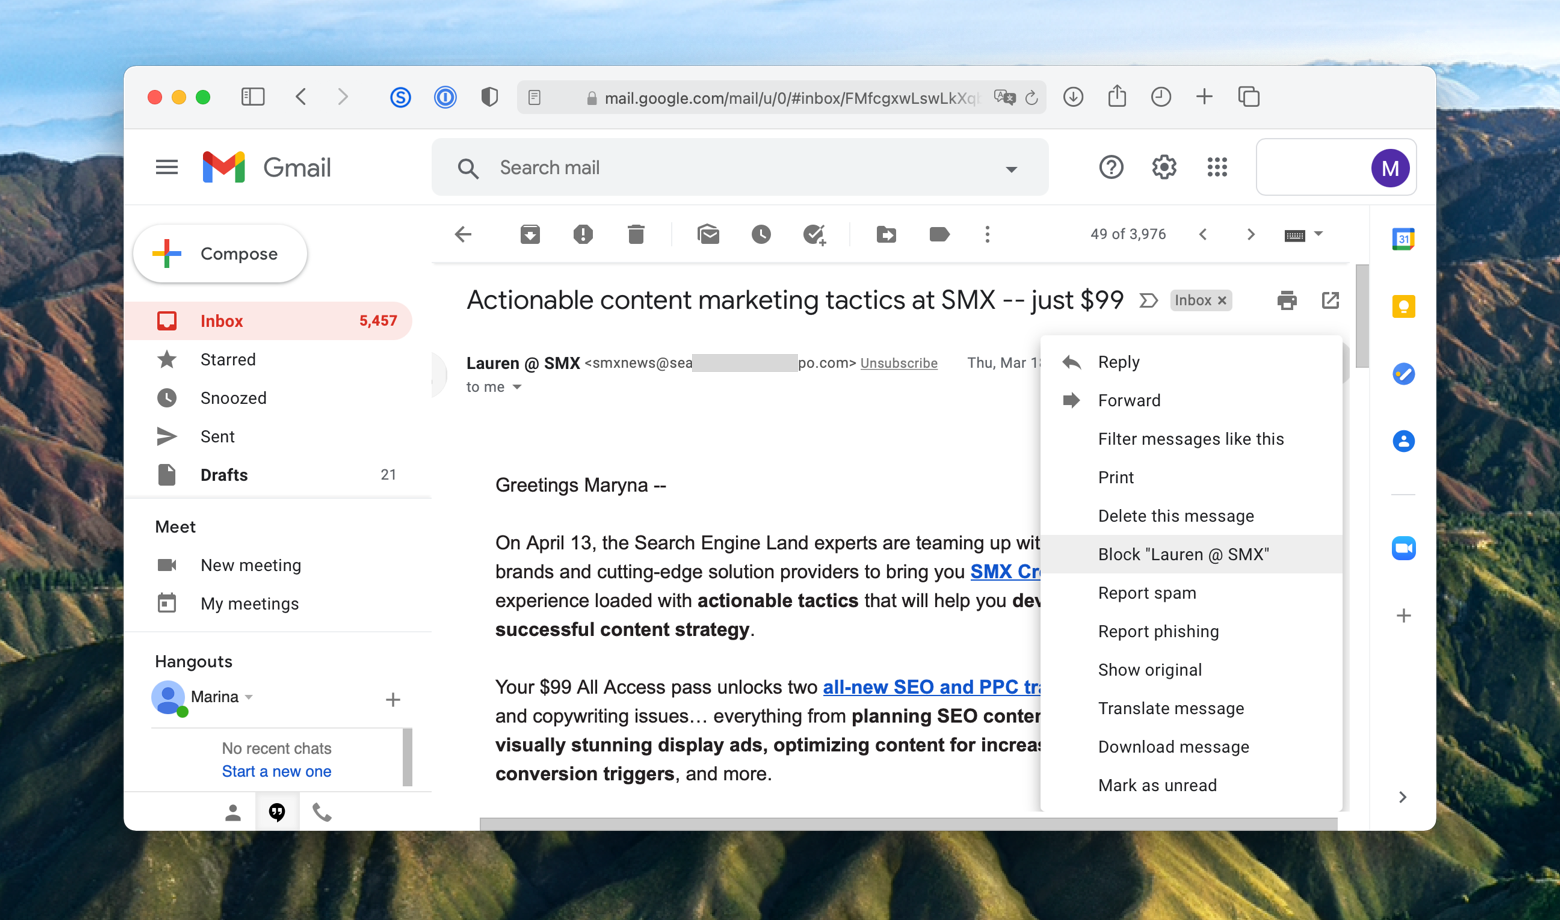1560x920 pixels.
Task: Click Start a new one link
Action: pos(276,771)
